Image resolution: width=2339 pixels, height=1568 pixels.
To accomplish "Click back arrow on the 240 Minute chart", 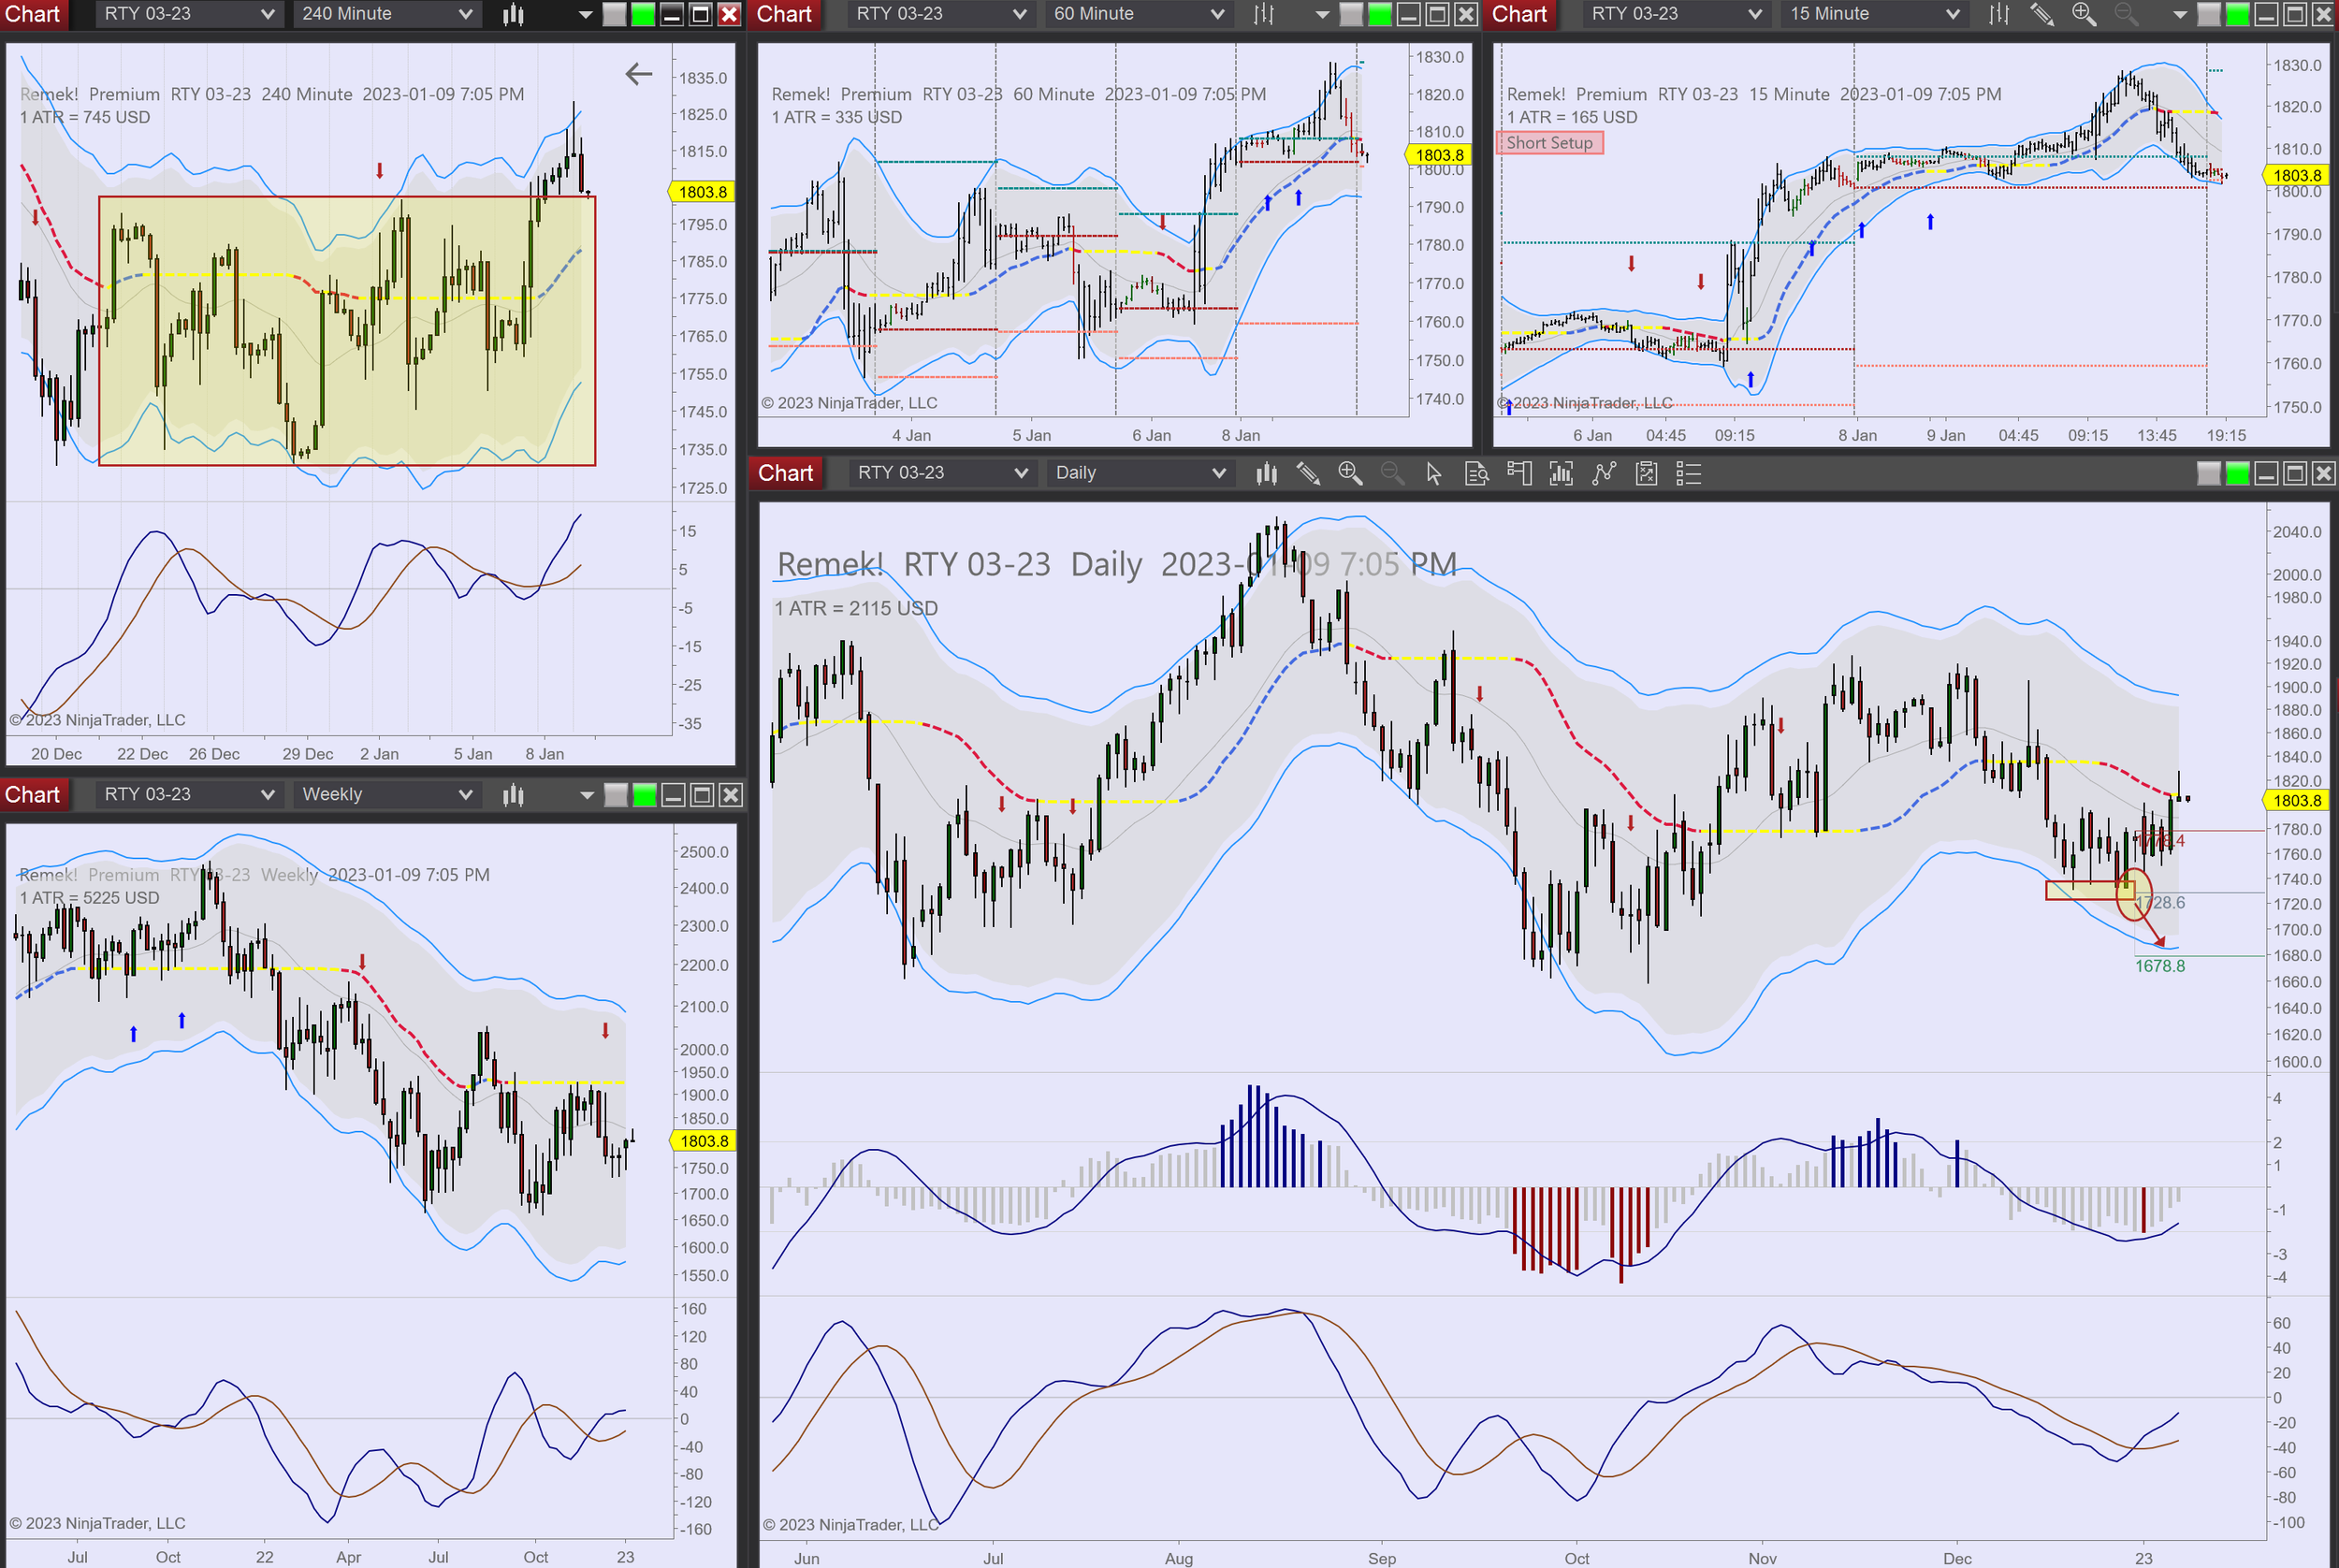I will (x=638, y=73).
